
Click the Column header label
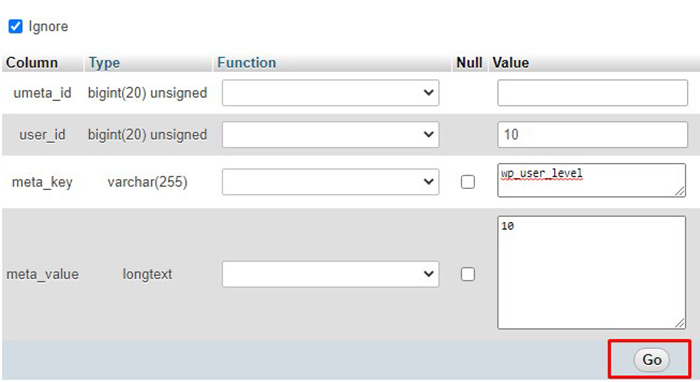click(32, 62)
